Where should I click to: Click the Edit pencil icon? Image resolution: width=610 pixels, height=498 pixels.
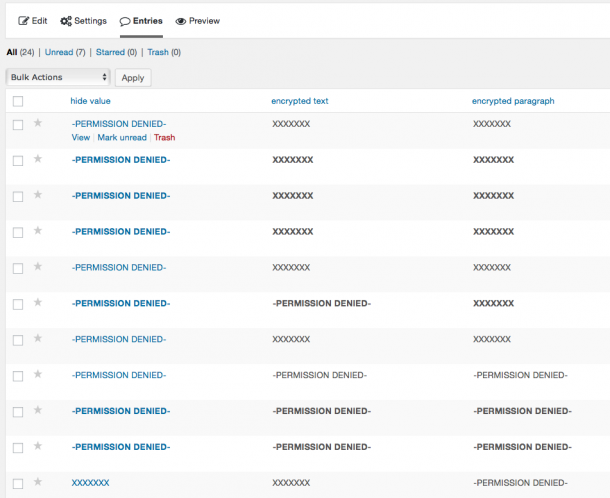[23, 21]
